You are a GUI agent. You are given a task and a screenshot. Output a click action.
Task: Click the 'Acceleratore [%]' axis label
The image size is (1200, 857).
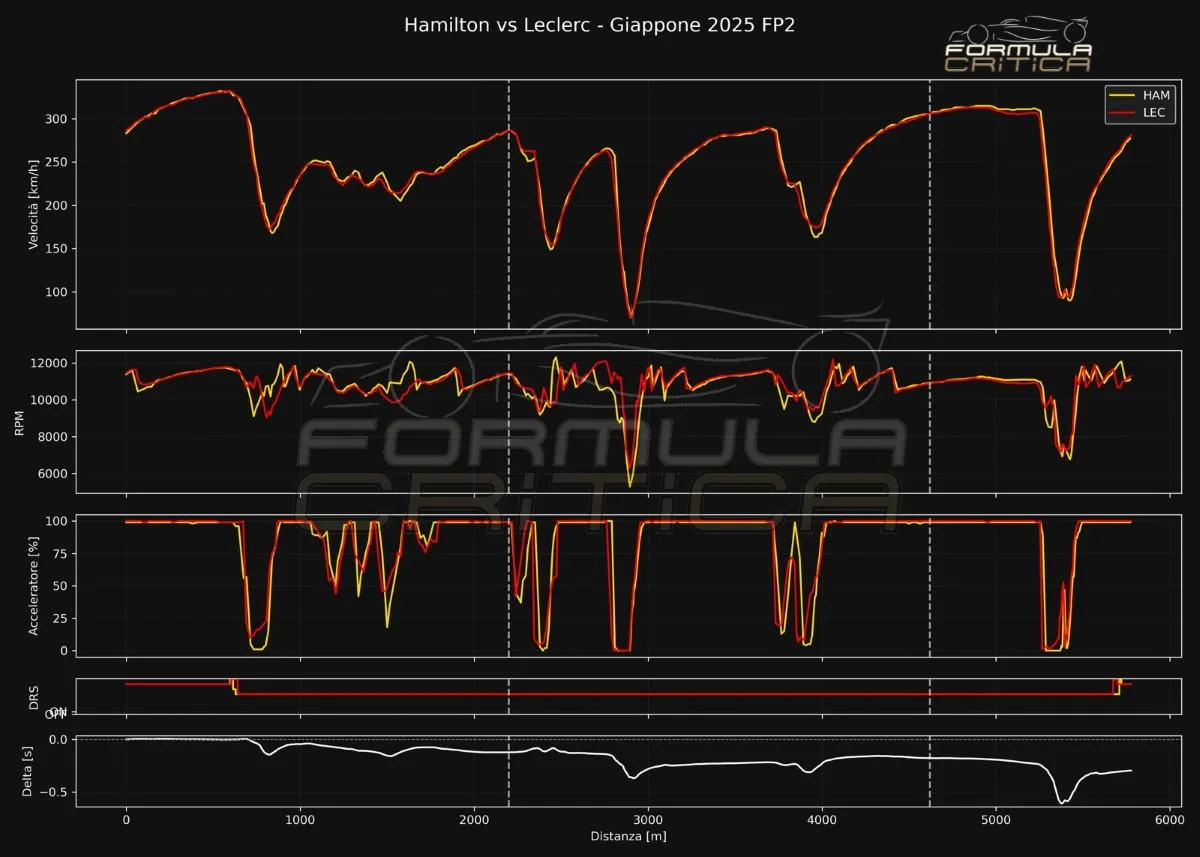point(34,586)
